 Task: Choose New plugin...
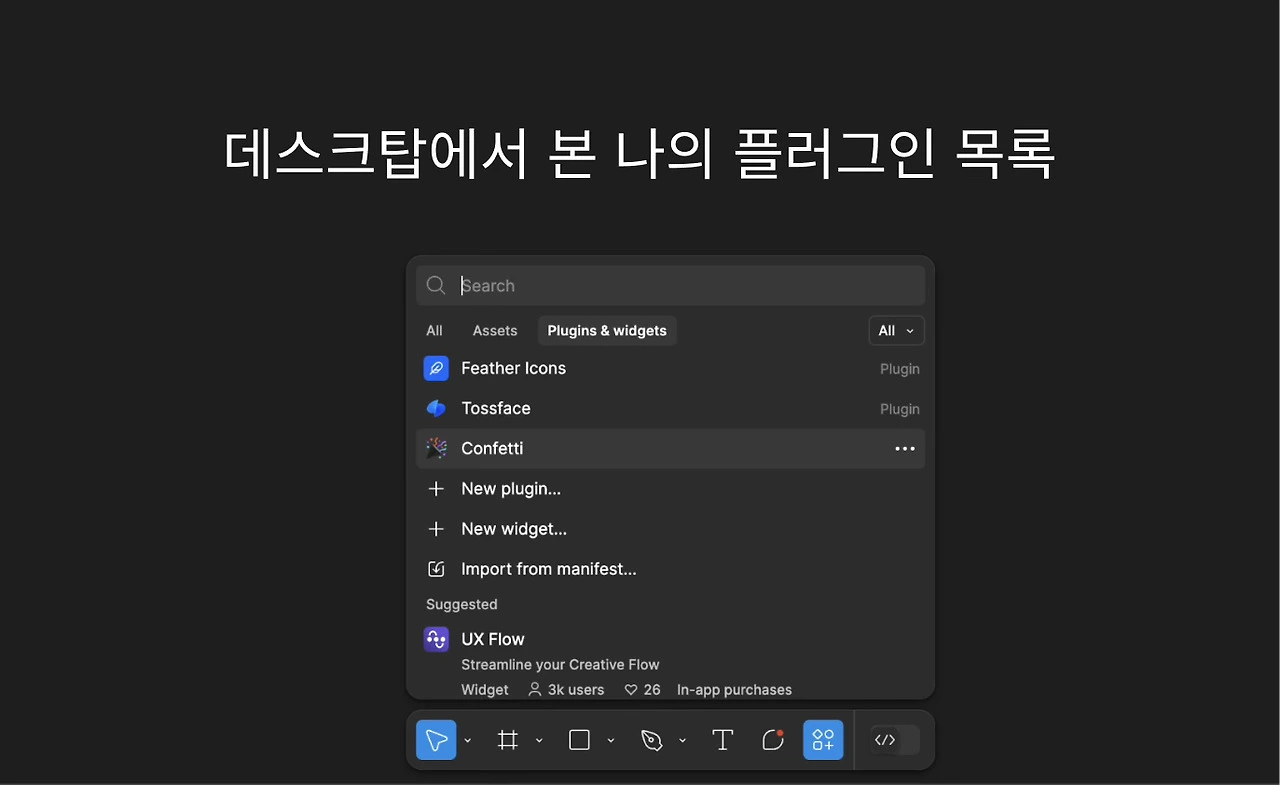(670, 489)
